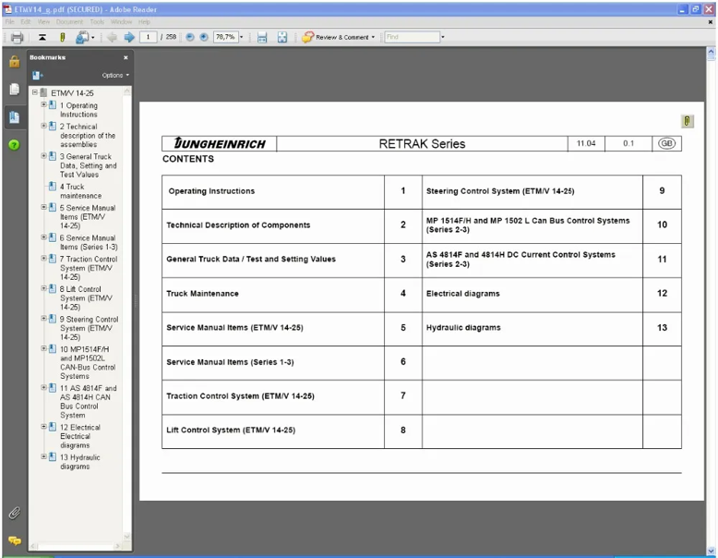This screenshot has width=718, height=558.
Task: Open the 4 Truck maintenance bookmark
Action: (81, 191)
